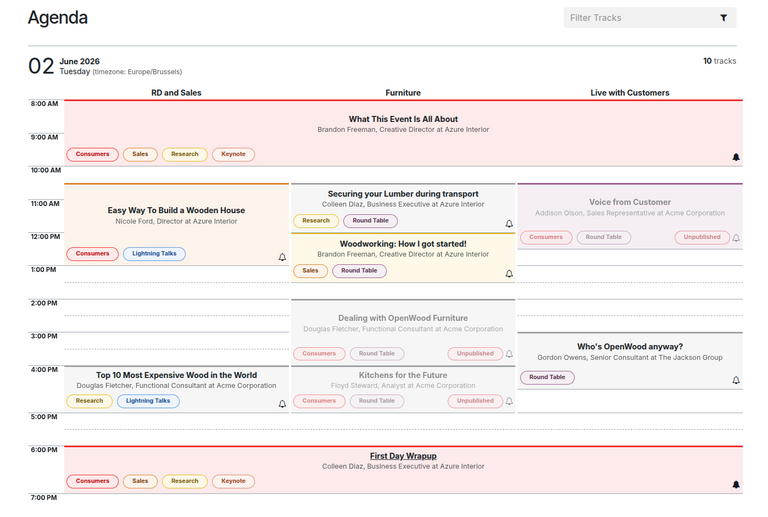Click Round Table tag on Dealing with OpenWood Furniture
768x517 pixels.
click(x=377, y=353)
